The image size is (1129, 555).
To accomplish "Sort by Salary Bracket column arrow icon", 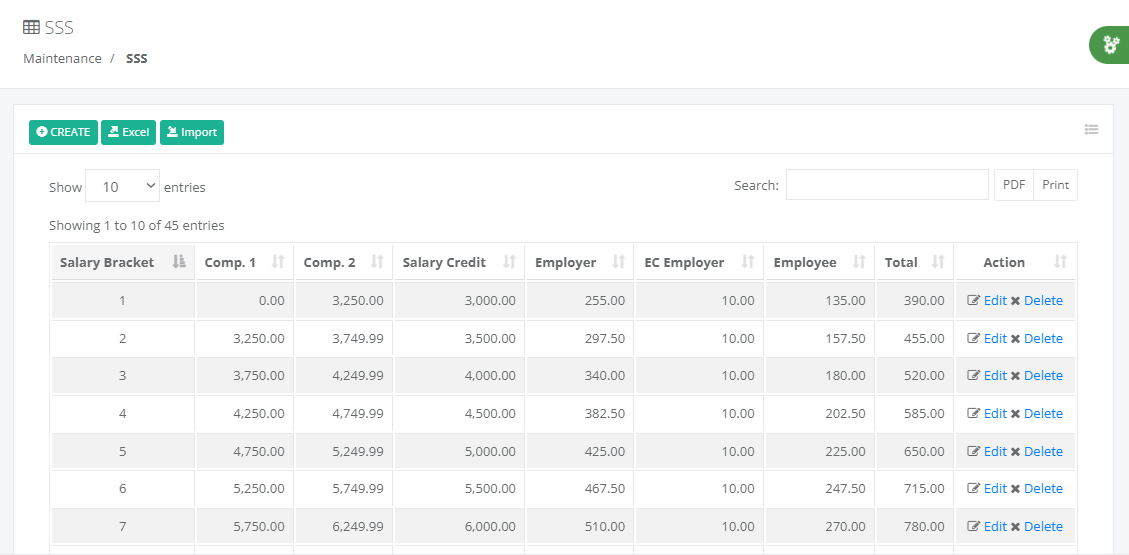I will pyautogui.click(x=179, y=262).
